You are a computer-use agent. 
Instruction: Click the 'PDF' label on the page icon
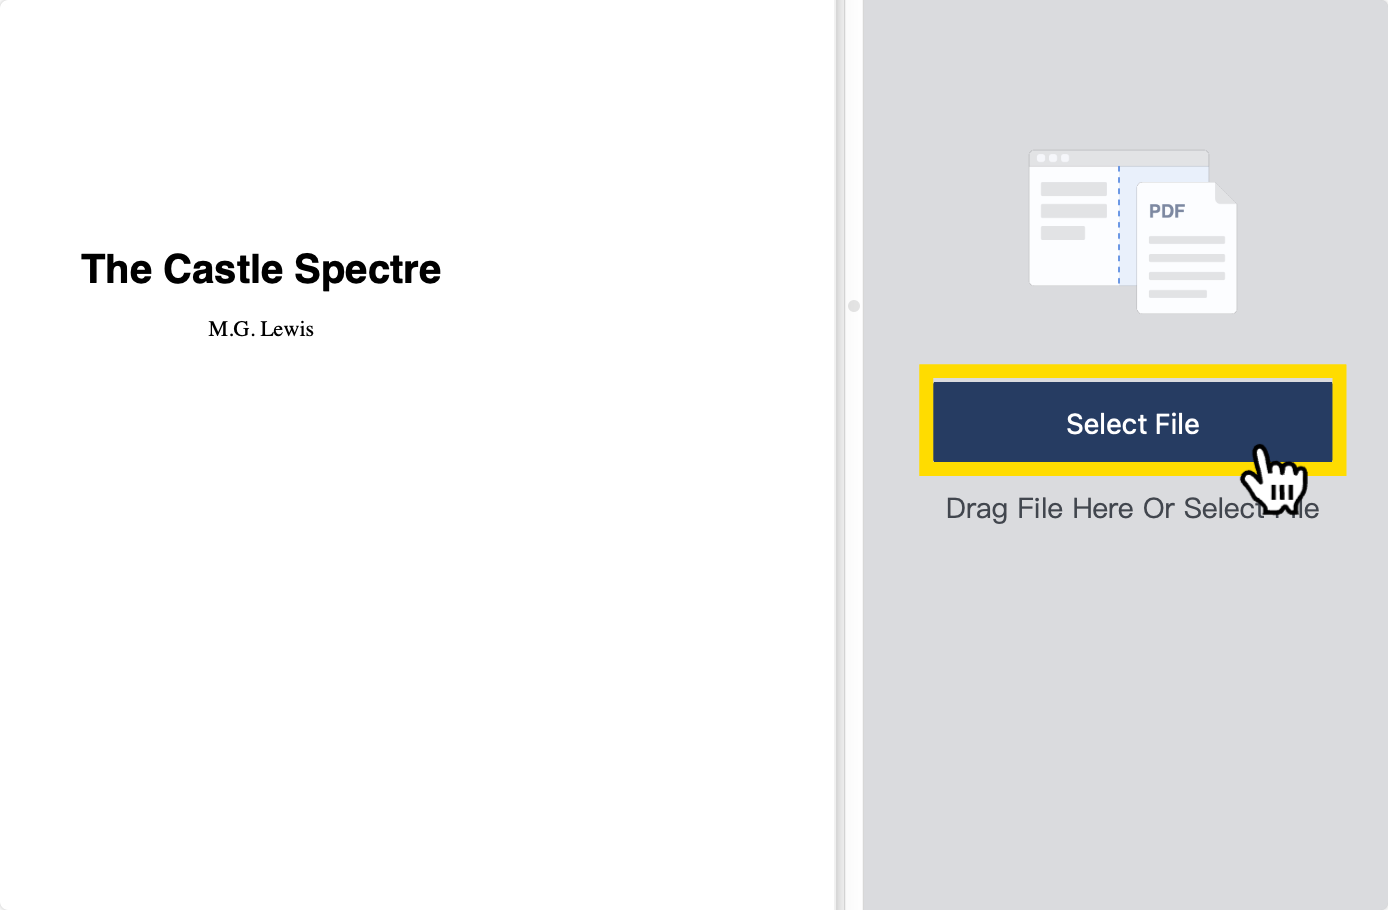(1166, 211)
